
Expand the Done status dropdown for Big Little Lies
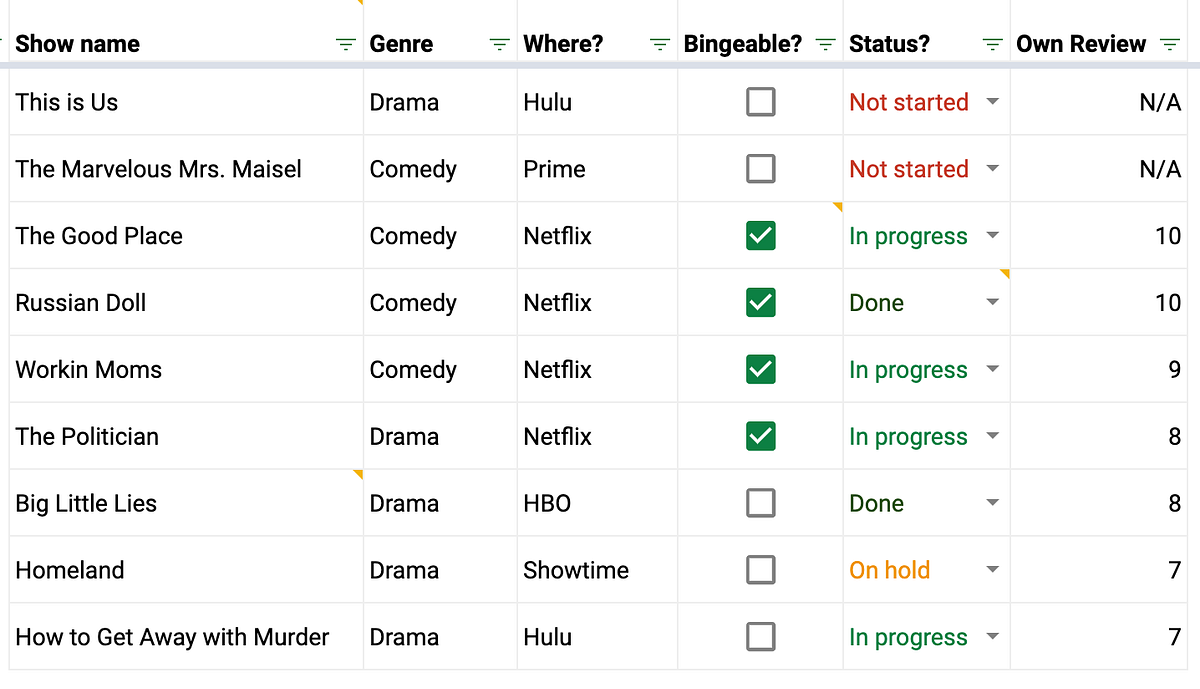coord(993,502)
